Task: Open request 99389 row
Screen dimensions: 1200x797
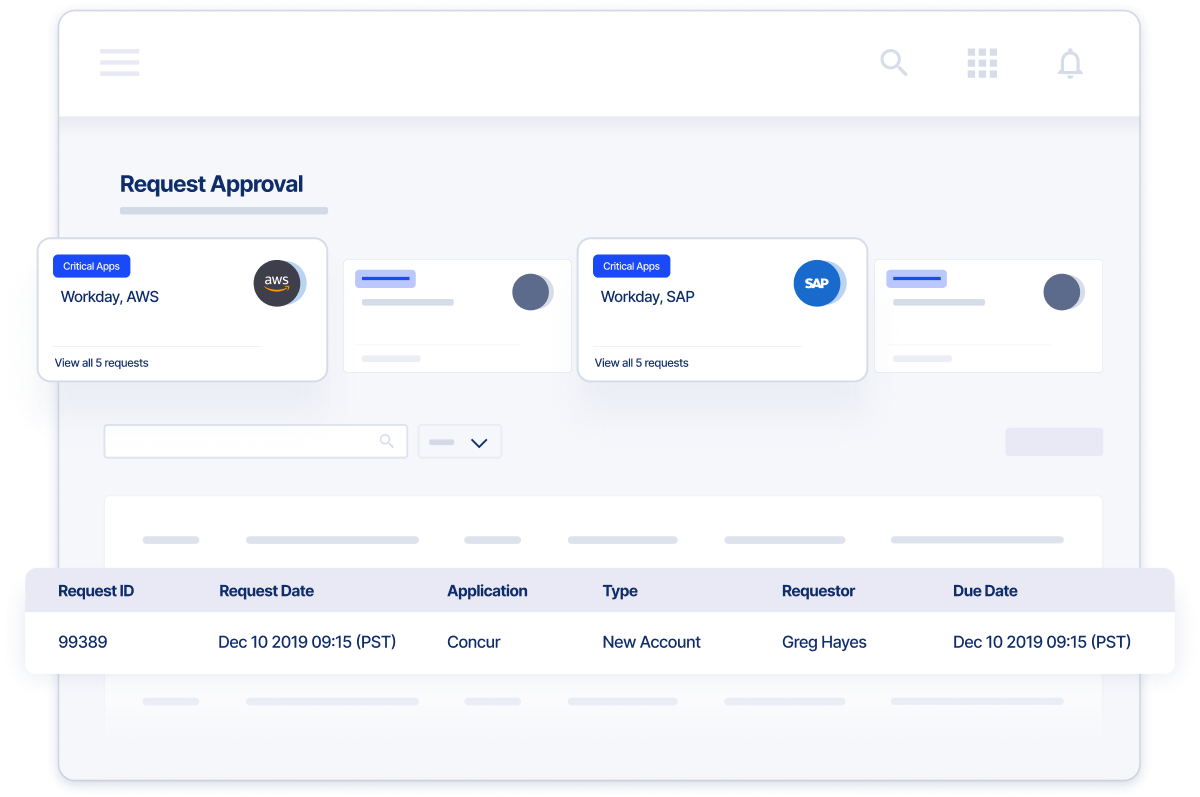Action: [x=83, y=642]
